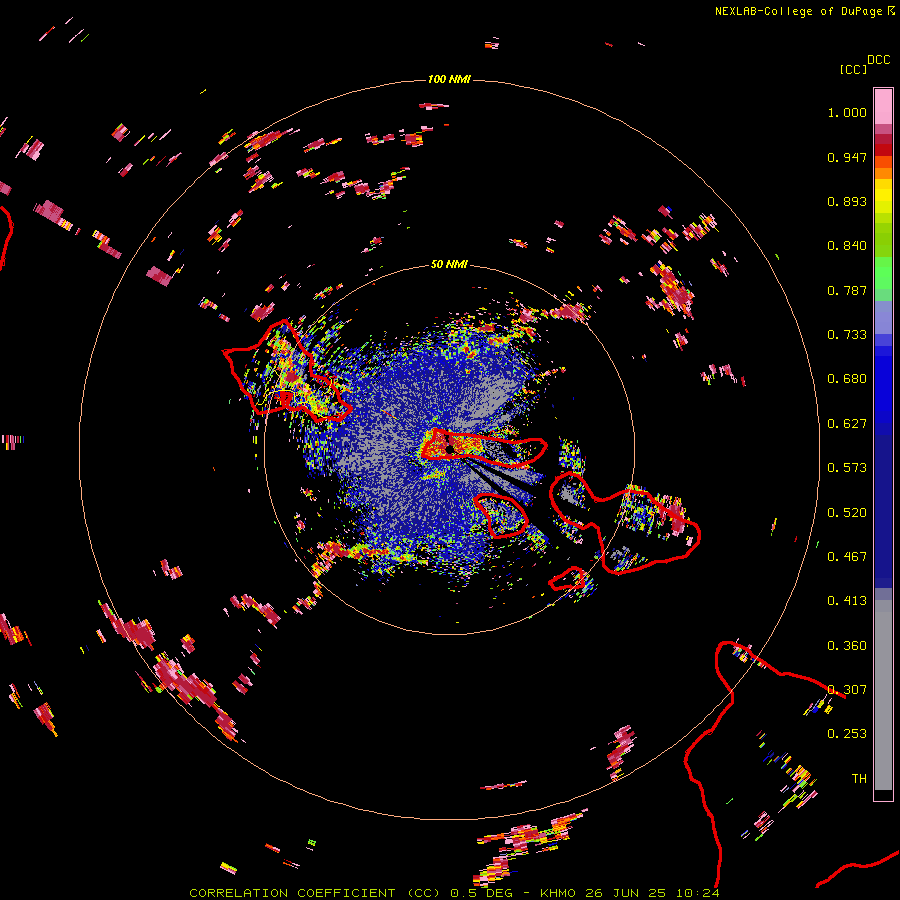
Task: Click the 0.573 value on the color scale
Action: tap(847, 467)
